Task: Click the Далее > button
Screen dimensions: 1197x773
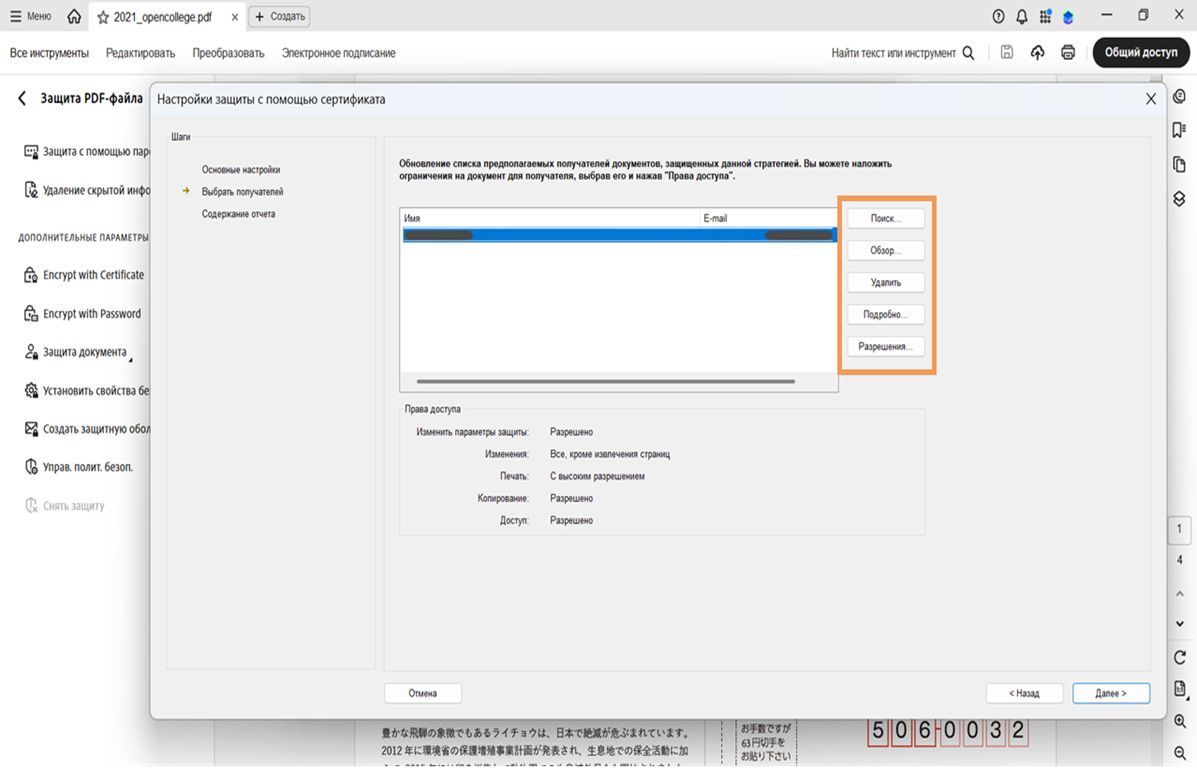Action: (1111, 693)
